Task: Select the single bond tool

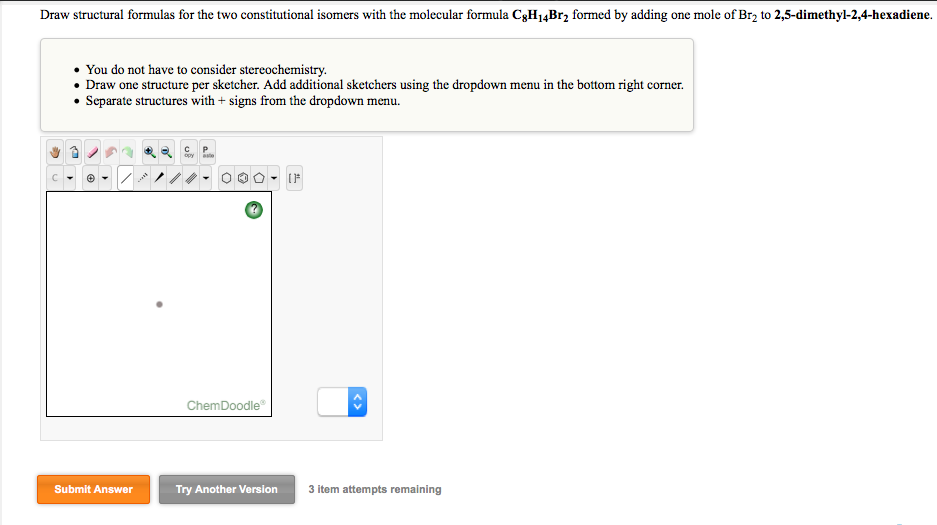Action: [x=126, y=178]
